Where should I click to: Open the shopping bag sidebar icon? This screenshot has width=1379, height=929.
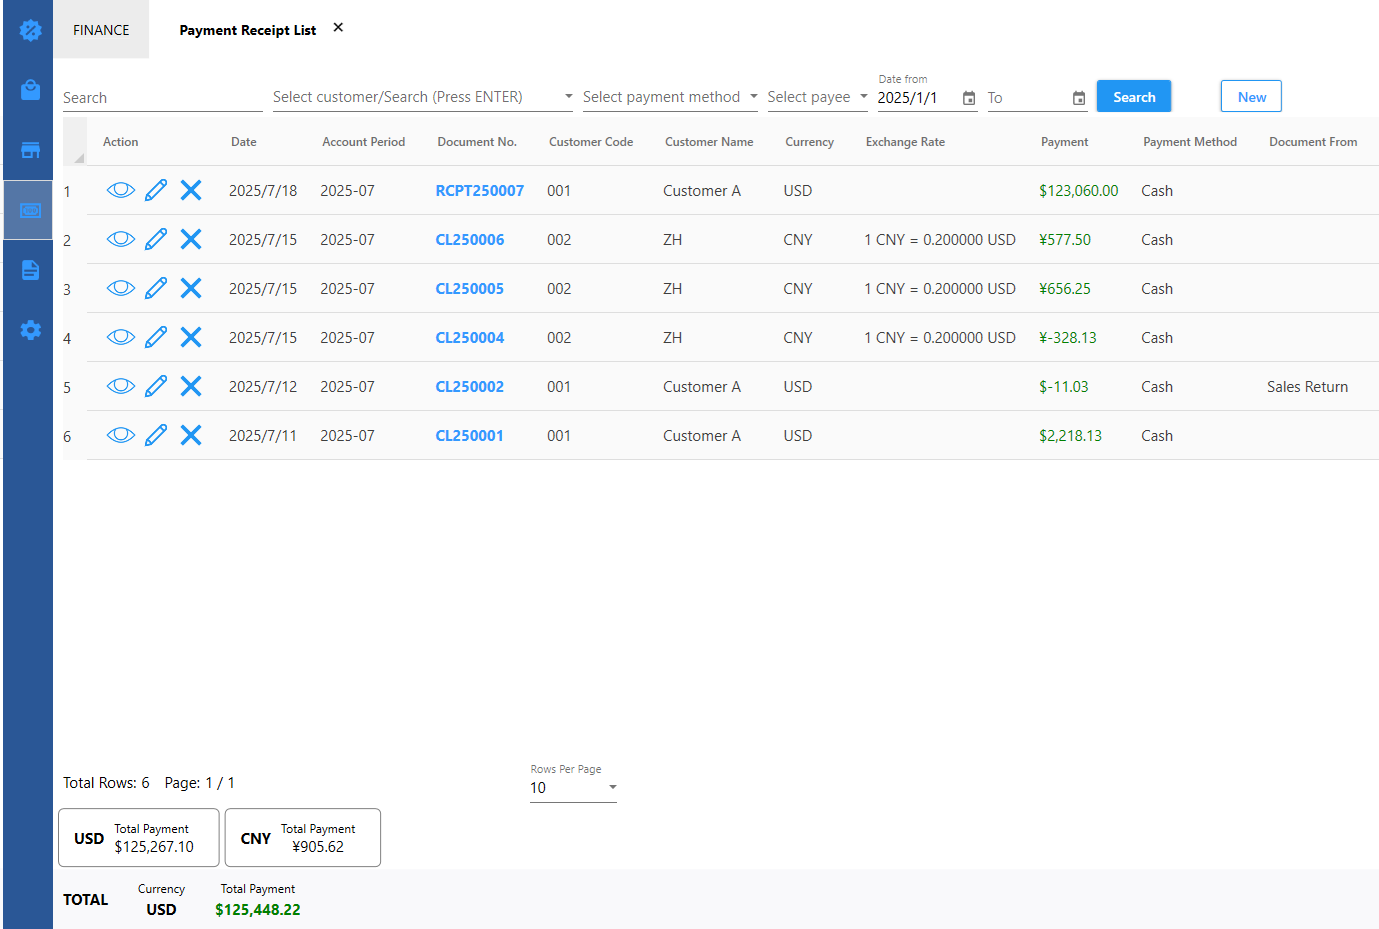coord(30,90)
